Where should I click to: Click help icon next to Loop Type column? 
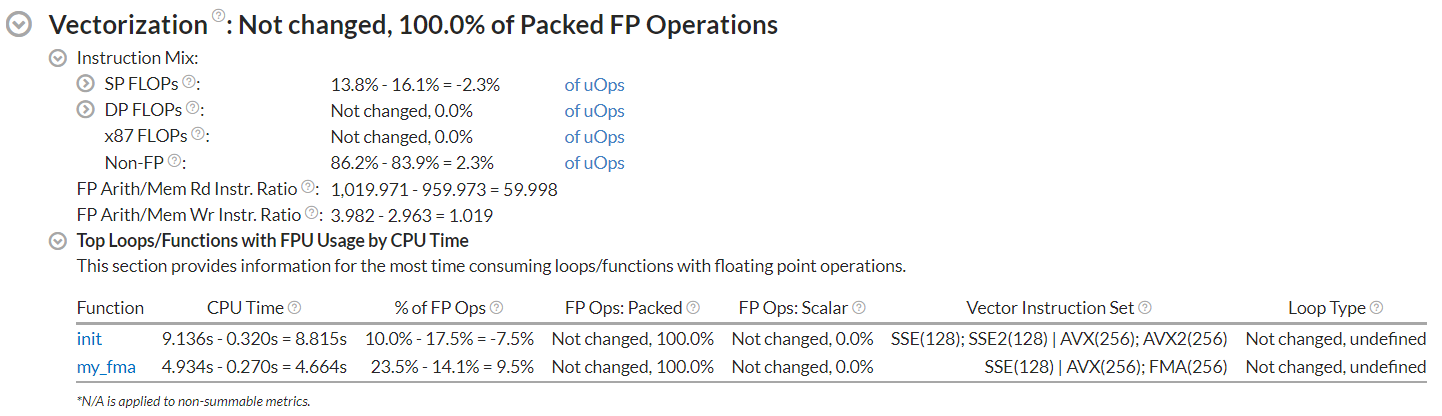1376,308
